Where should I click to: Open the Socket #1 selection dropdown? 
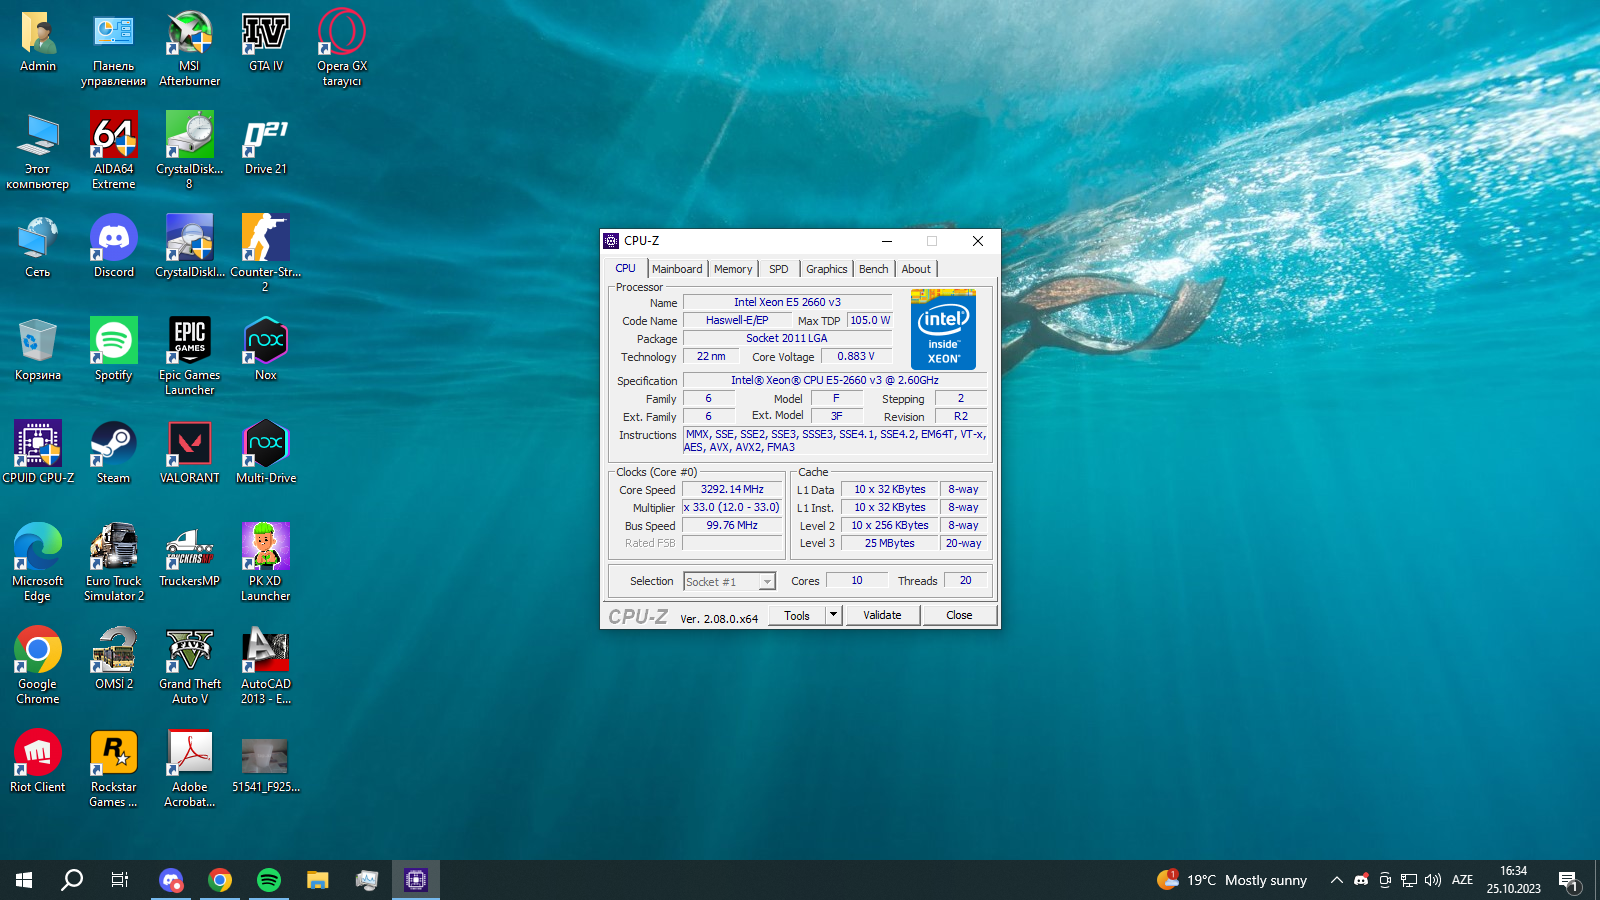[x=766, y=582]
